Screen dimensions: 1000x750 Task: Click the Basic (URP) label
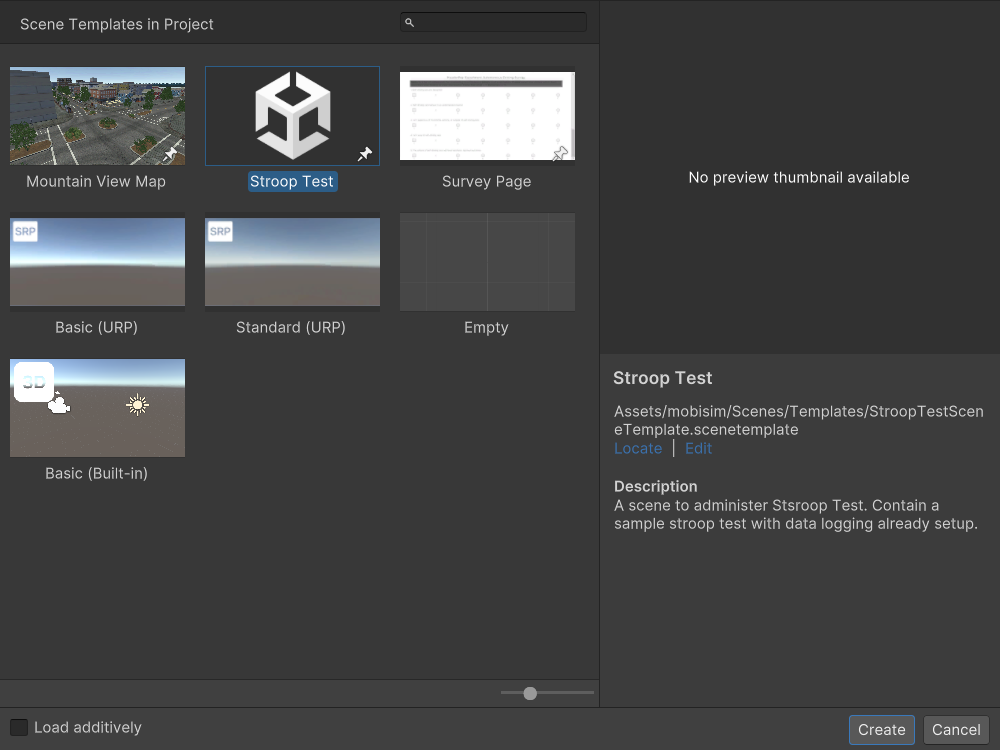(x=96, y=328)
